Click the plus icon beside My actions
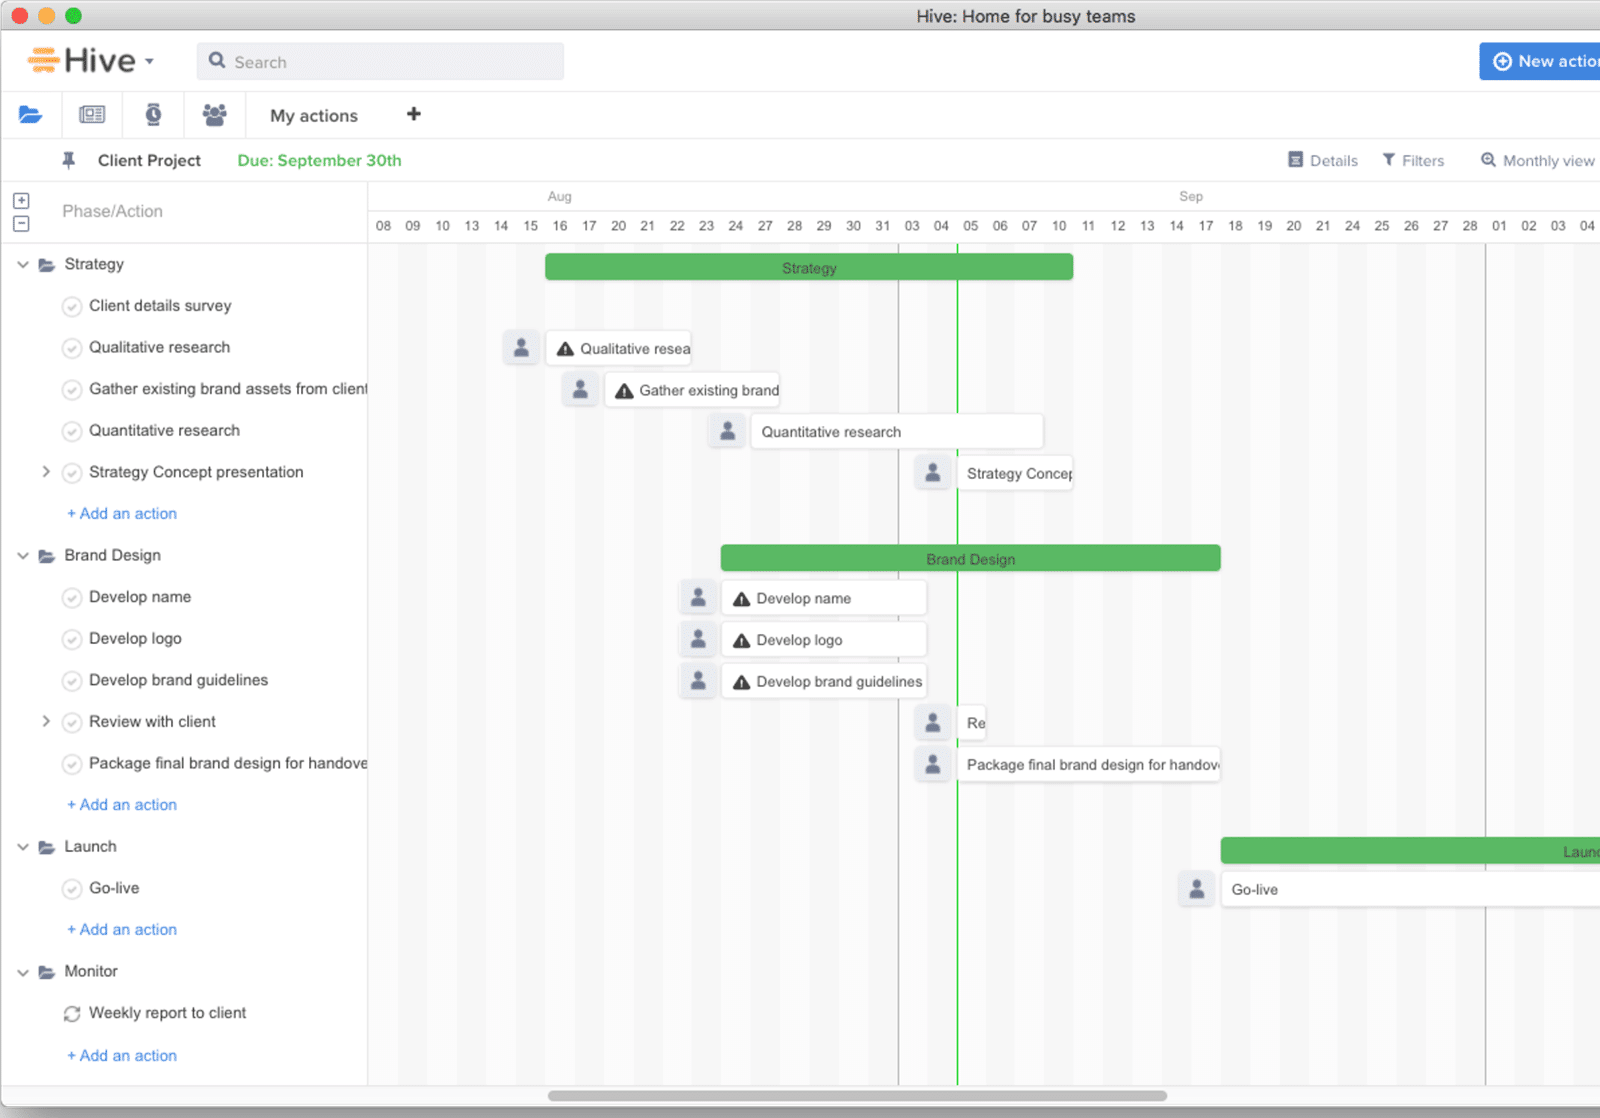The height and width of the screenshot is (1118, 1600). point(414,114)
